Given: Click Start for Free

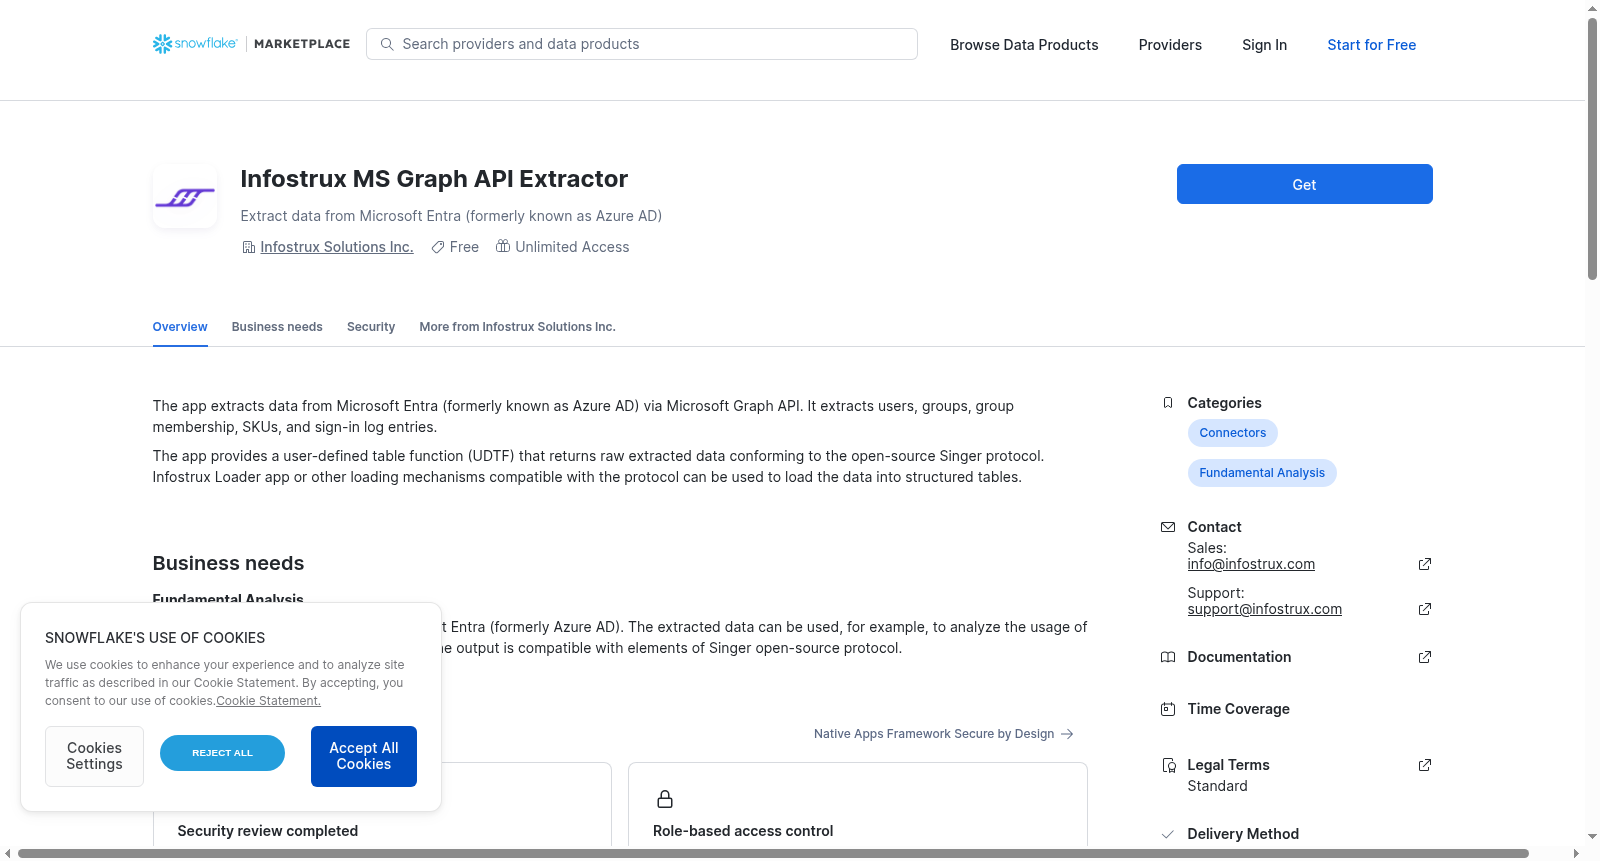Looking at the screenshot, I should (x=1372, y=45).
